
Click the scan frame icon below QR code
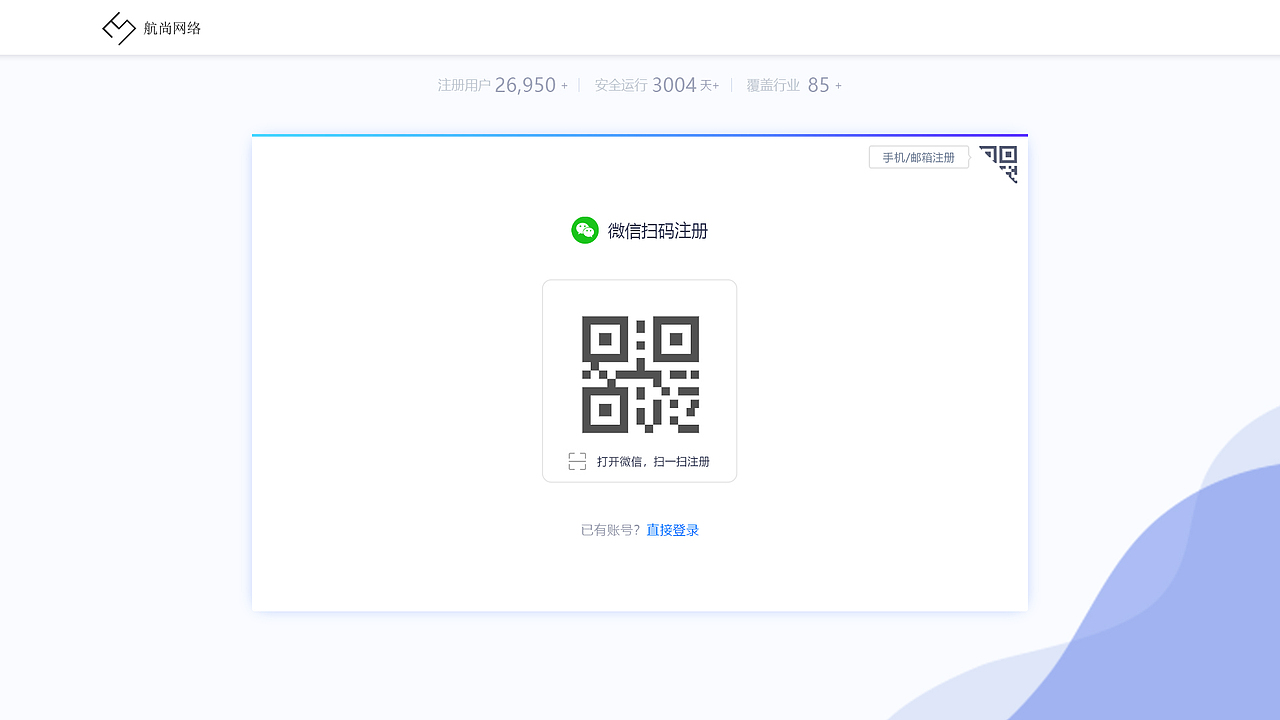(577, 461)
